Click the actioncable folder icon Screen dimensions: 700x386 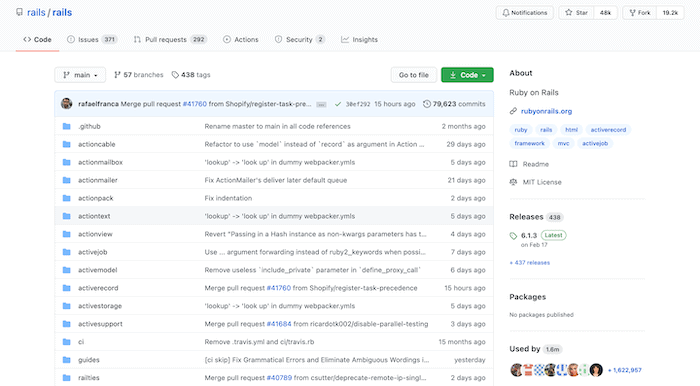(67, 144)
